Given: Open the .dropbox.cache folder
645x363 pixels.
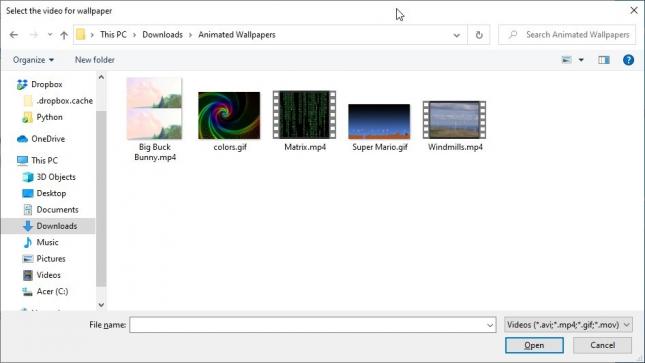Looking at the screenshot, I should click(65, 101).
